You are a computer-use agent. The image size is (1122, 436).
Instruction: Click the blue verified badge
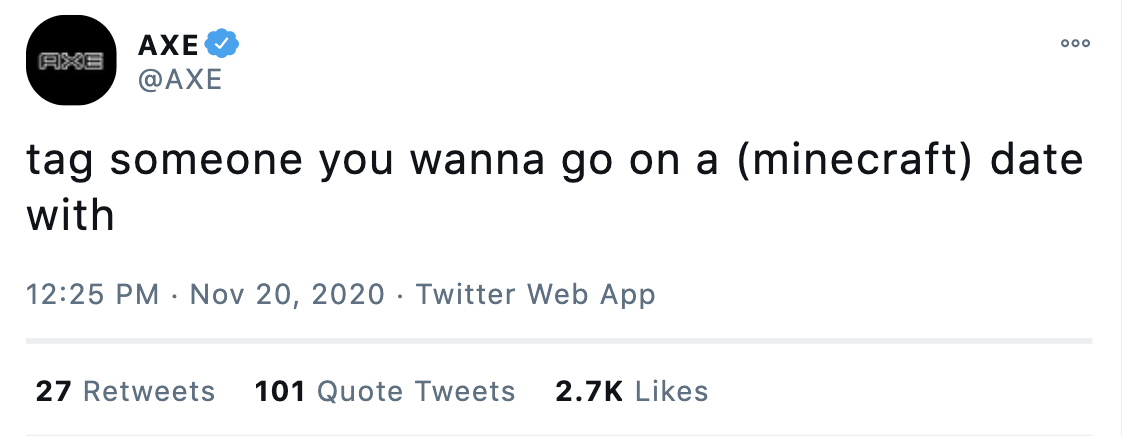pyautogui.click(x=222, y=44)
